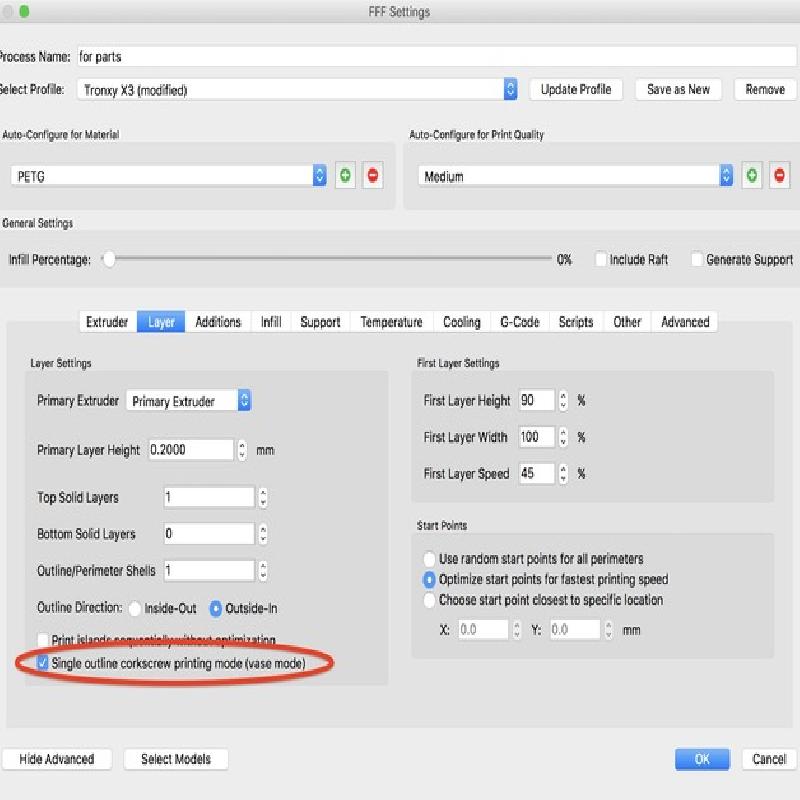800x800 pixels.
Task: Switch to the Other tab
Action: [x=627, y=322]
